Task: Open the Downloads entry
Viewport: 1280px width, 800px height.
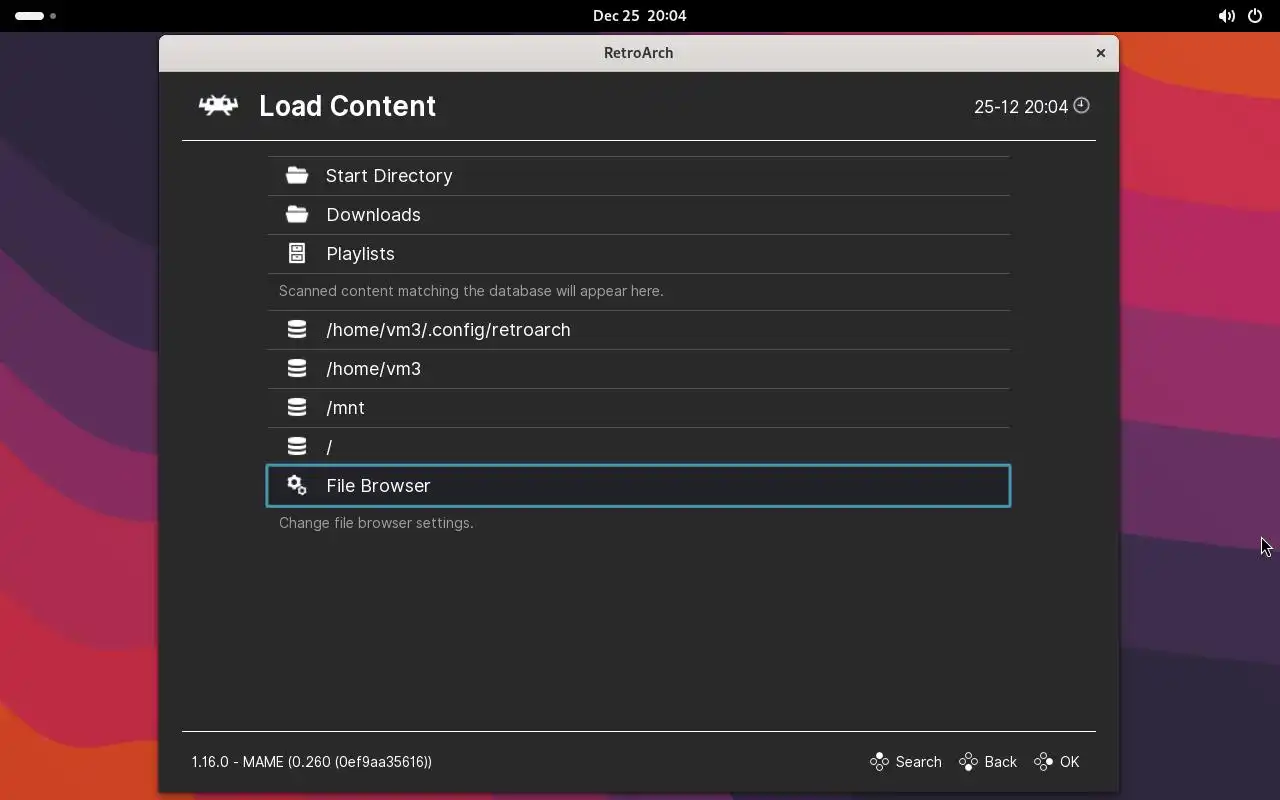Action: [638, 215]
